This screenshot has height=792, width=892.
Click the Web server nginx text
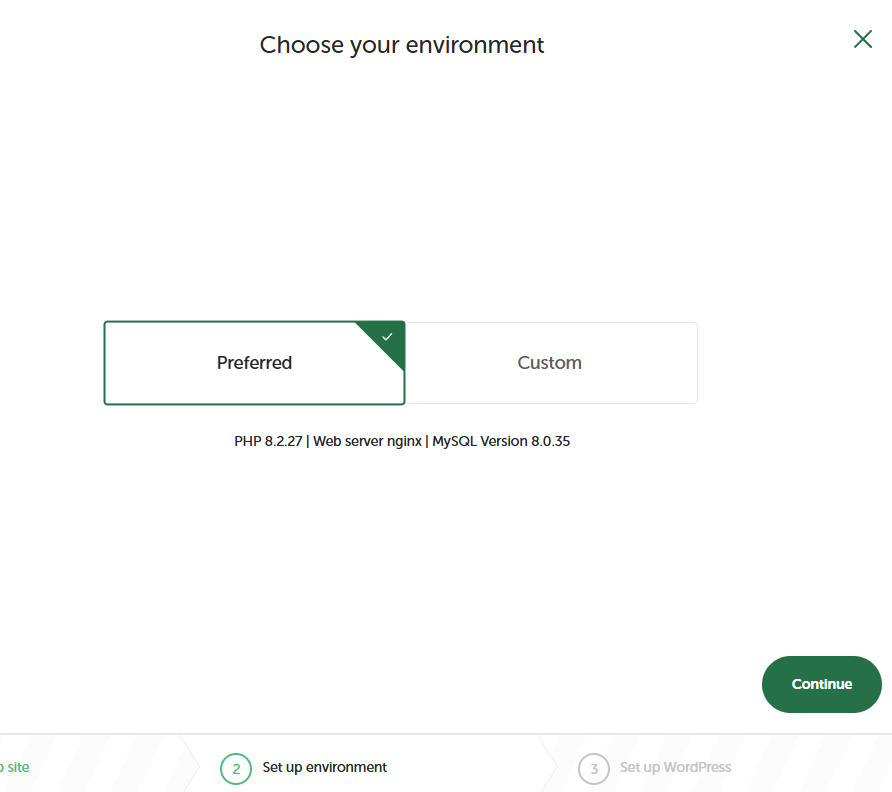(367, 441)
